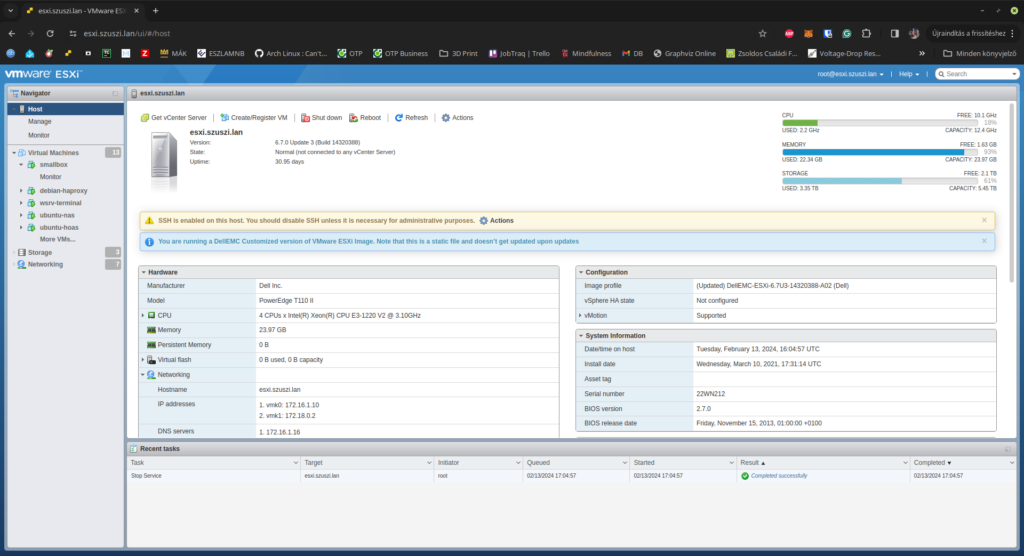Collapse the System Information panel
1024x556 pixels.
click(x=581, y=336)
